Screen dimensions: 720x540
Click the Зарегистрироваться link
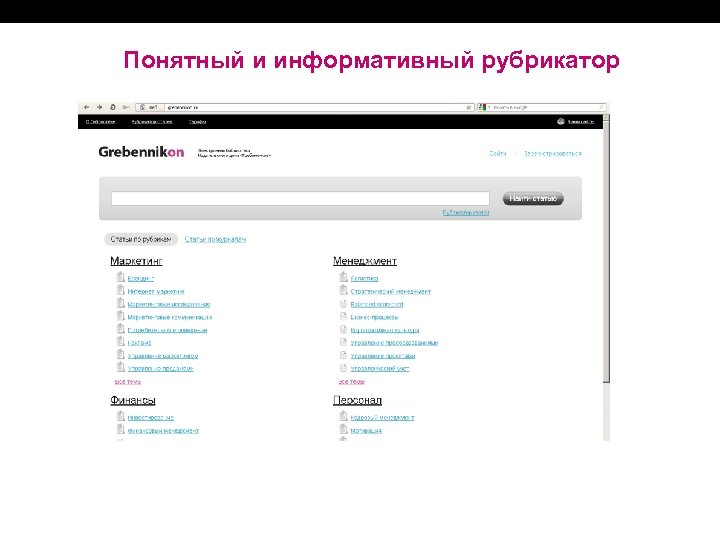point(553,153)
